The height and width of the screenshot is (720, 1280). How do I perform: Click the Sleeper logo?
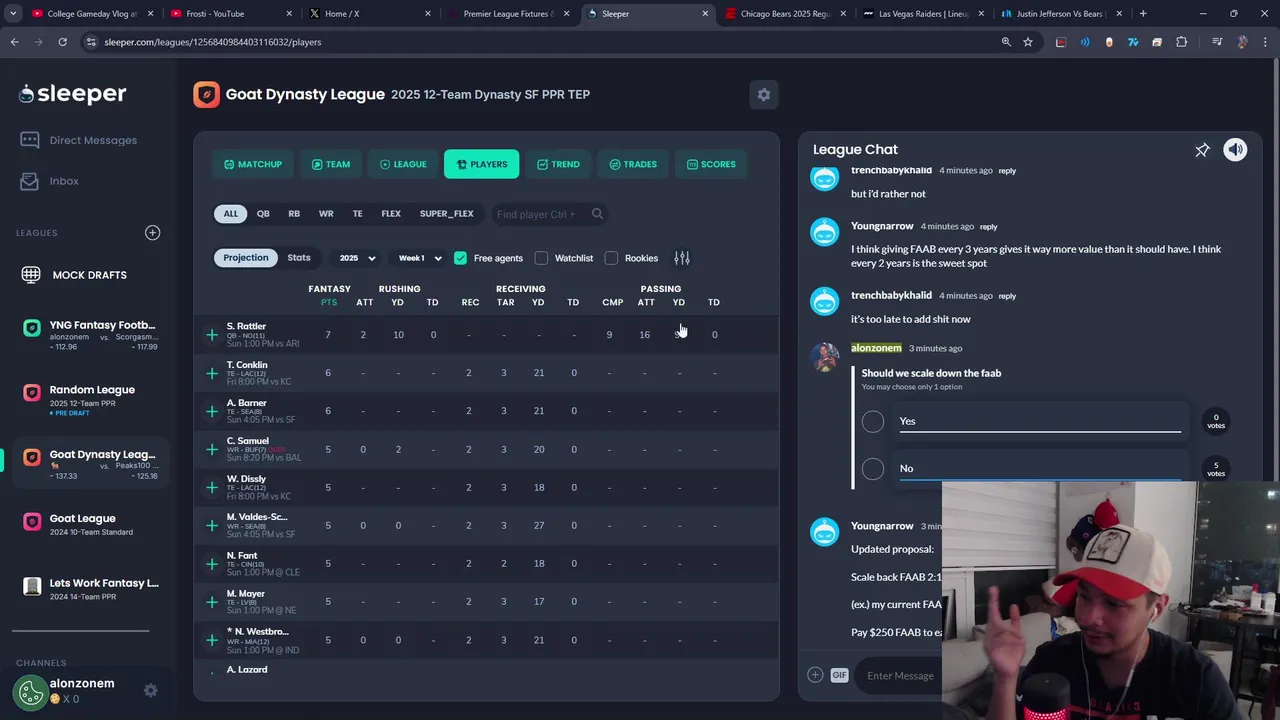[x=72, y=94]
